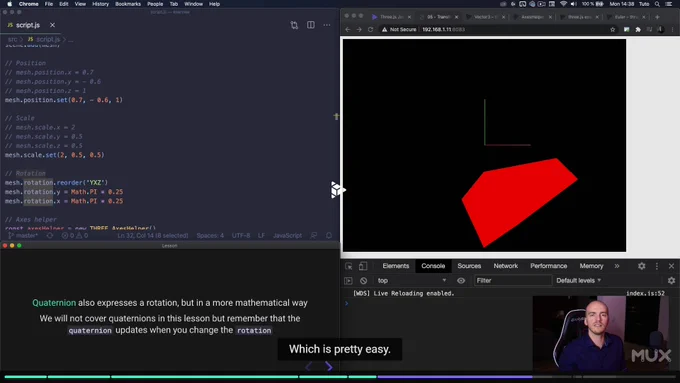Toggle the DevTools inspect element tool
The image size is (680, 383).
(349, 266)
